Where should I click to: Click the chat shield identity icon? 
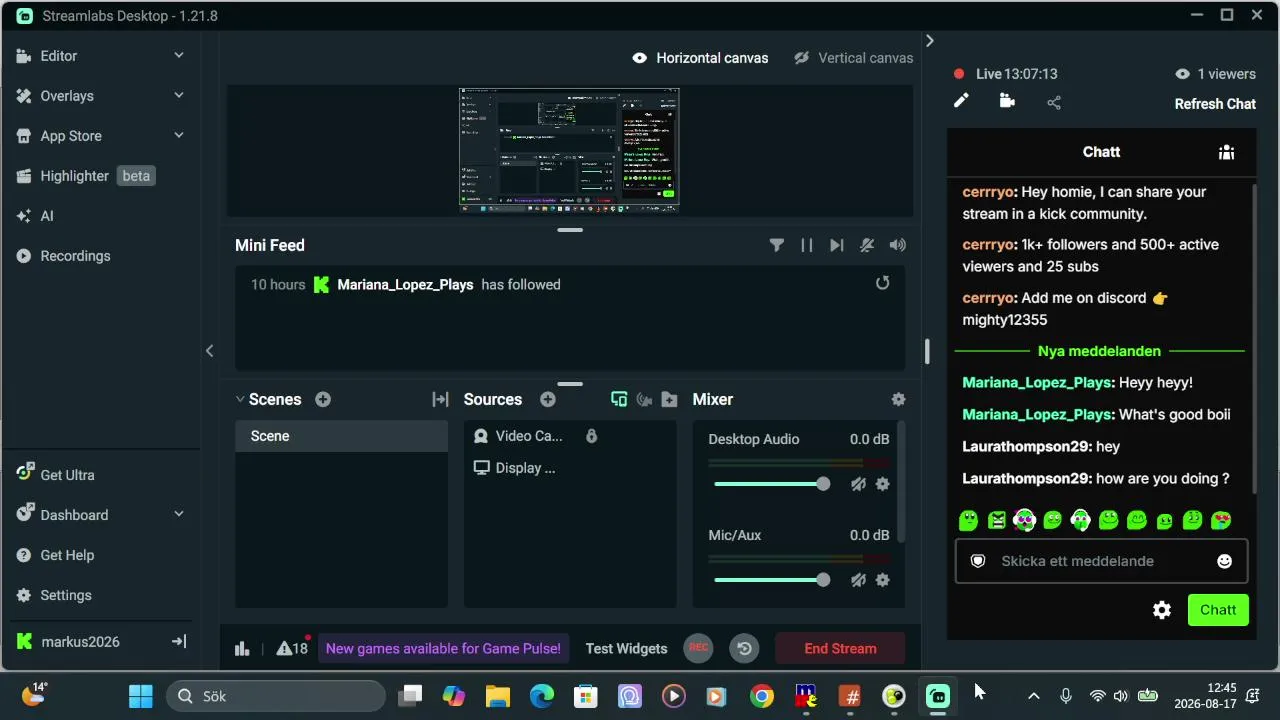978,561
